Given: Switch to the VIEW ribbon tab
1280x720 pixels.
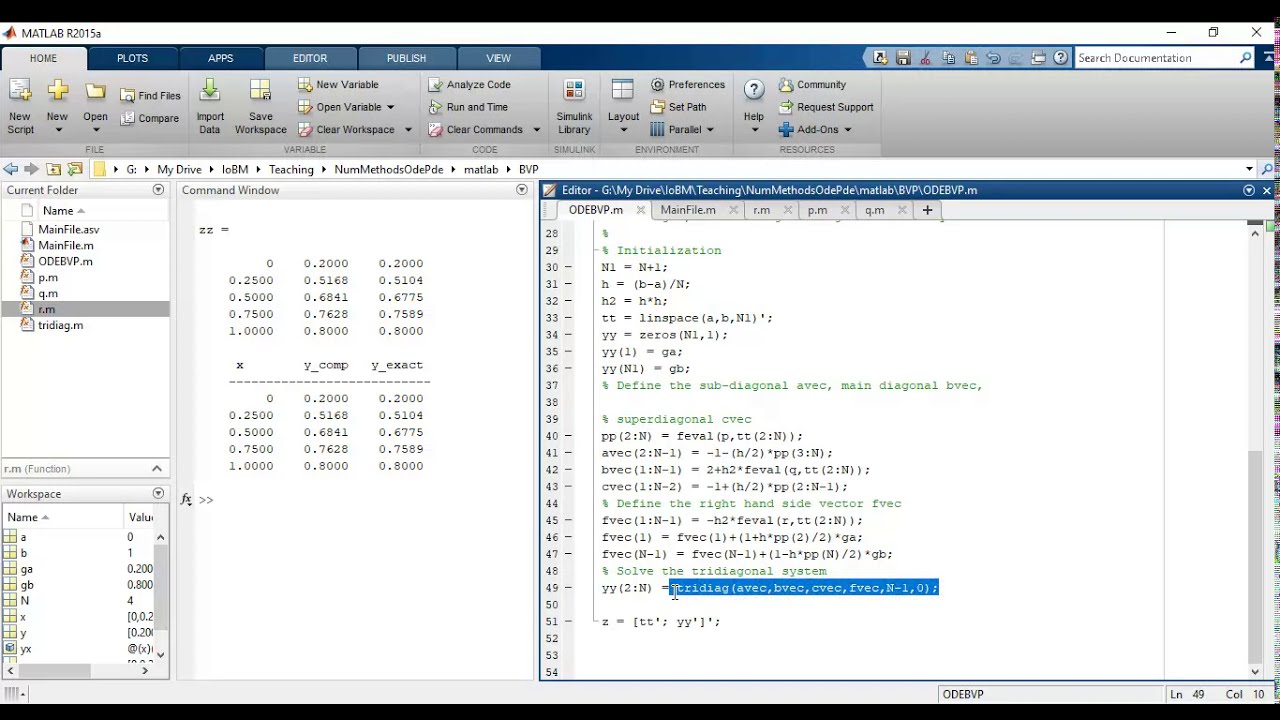Looking at the screenshot, I should pyautogui.click(x=498, y=58).
